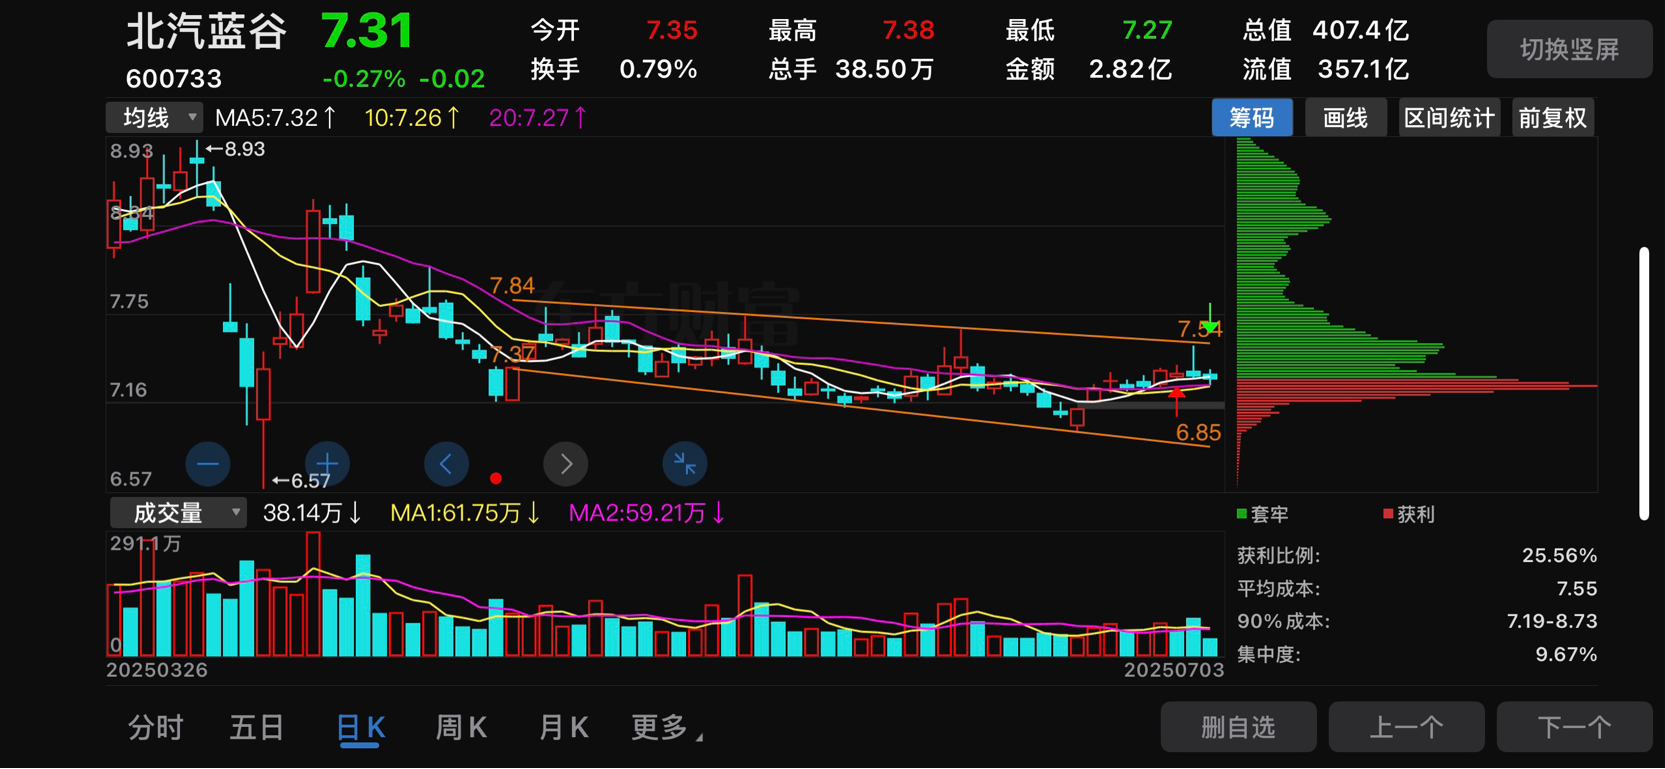Switch to 分时 intraday tab
1665x769 pixels.
click(x=156, y=728)
